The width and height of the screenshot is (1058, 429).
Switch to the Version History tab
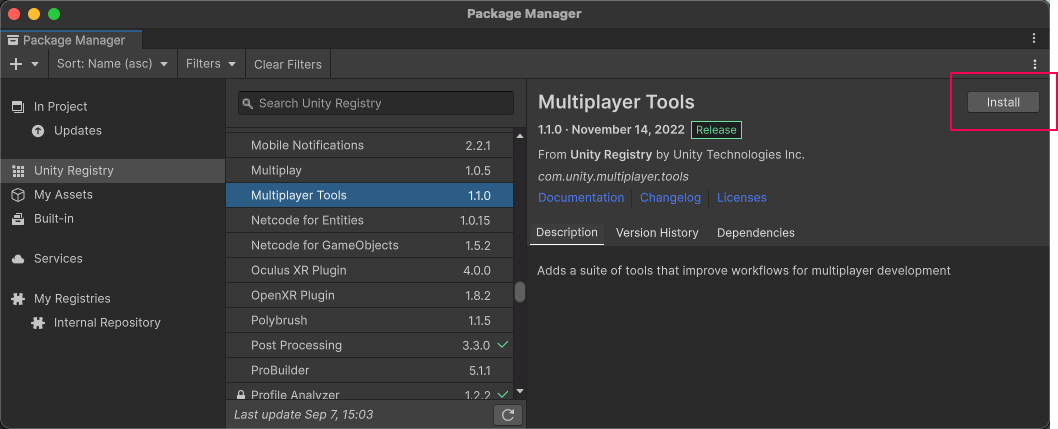657,233
